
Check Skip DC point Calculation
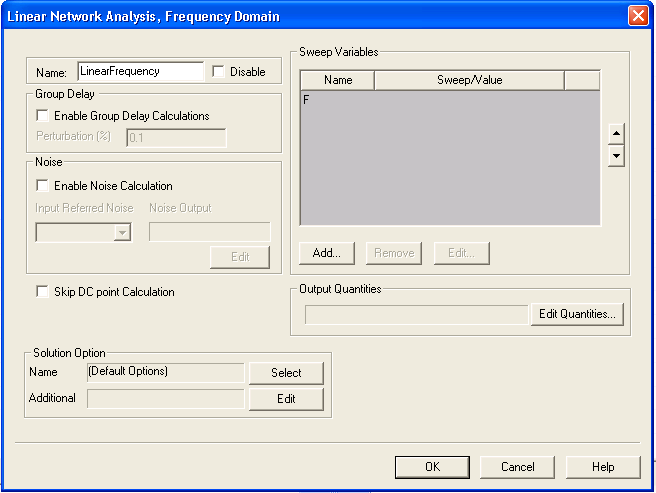point(42,292)
